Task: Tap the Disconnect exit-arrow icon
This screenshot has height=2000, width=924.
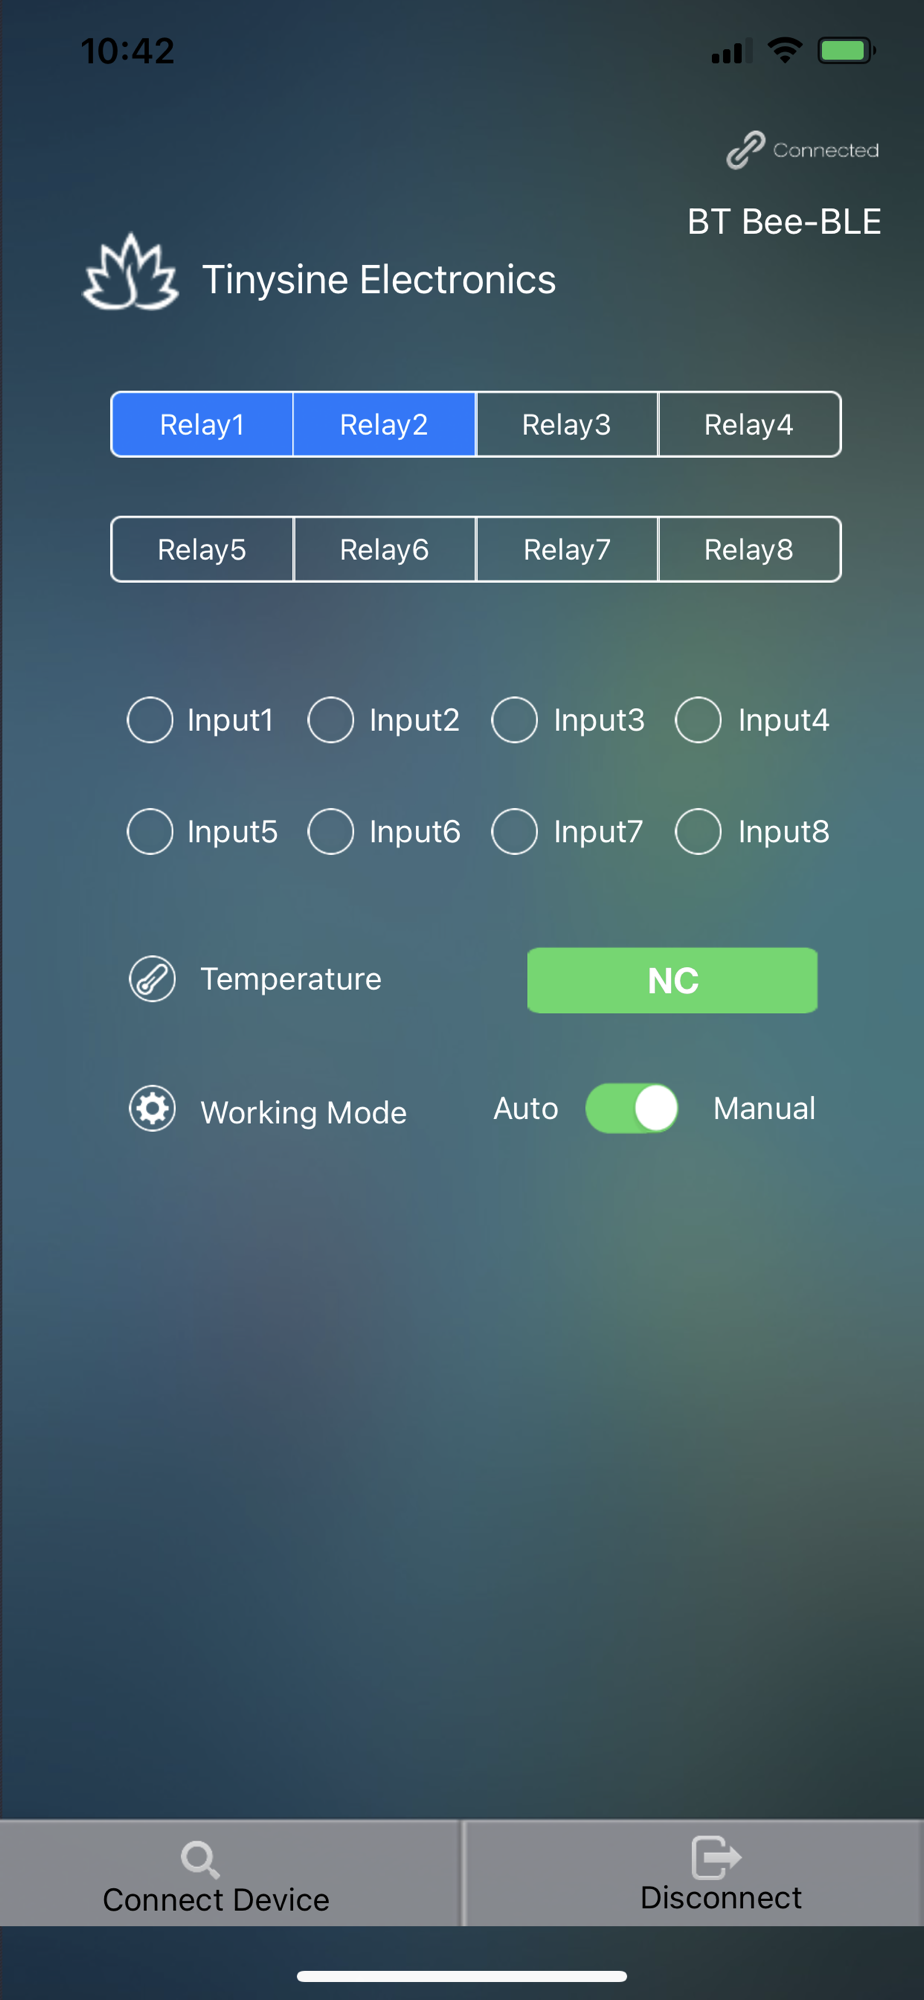Action: coord(716,1857)
